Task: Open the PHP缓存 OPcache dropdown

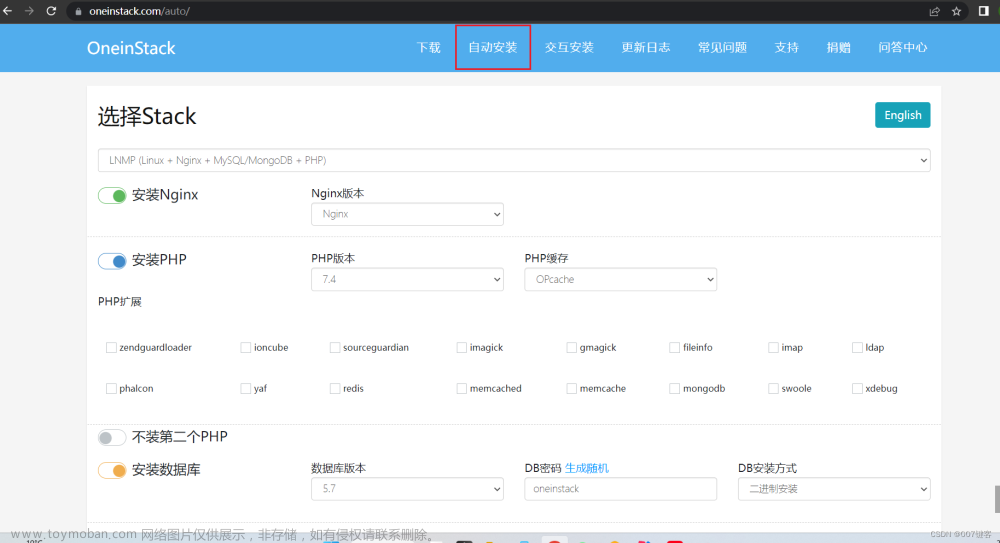Action: coord(621,279)
